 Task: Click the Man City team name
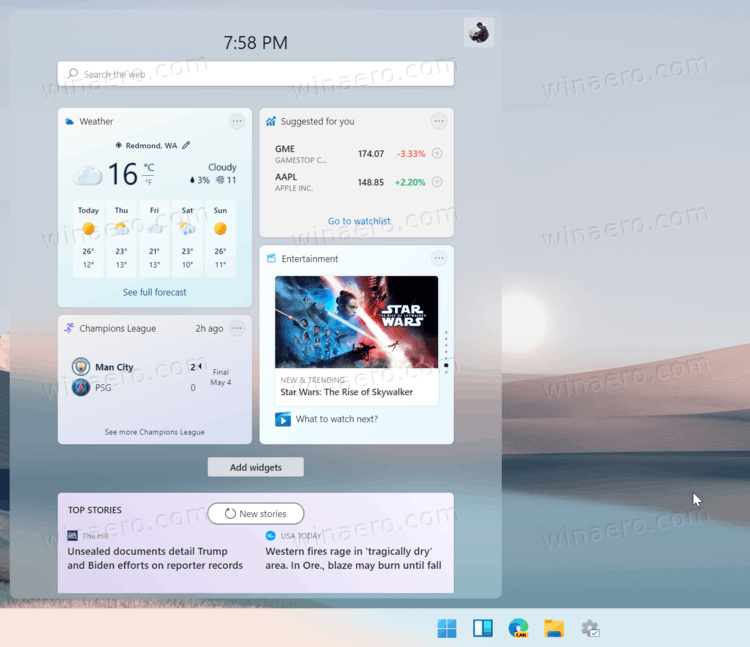(114, 367)
